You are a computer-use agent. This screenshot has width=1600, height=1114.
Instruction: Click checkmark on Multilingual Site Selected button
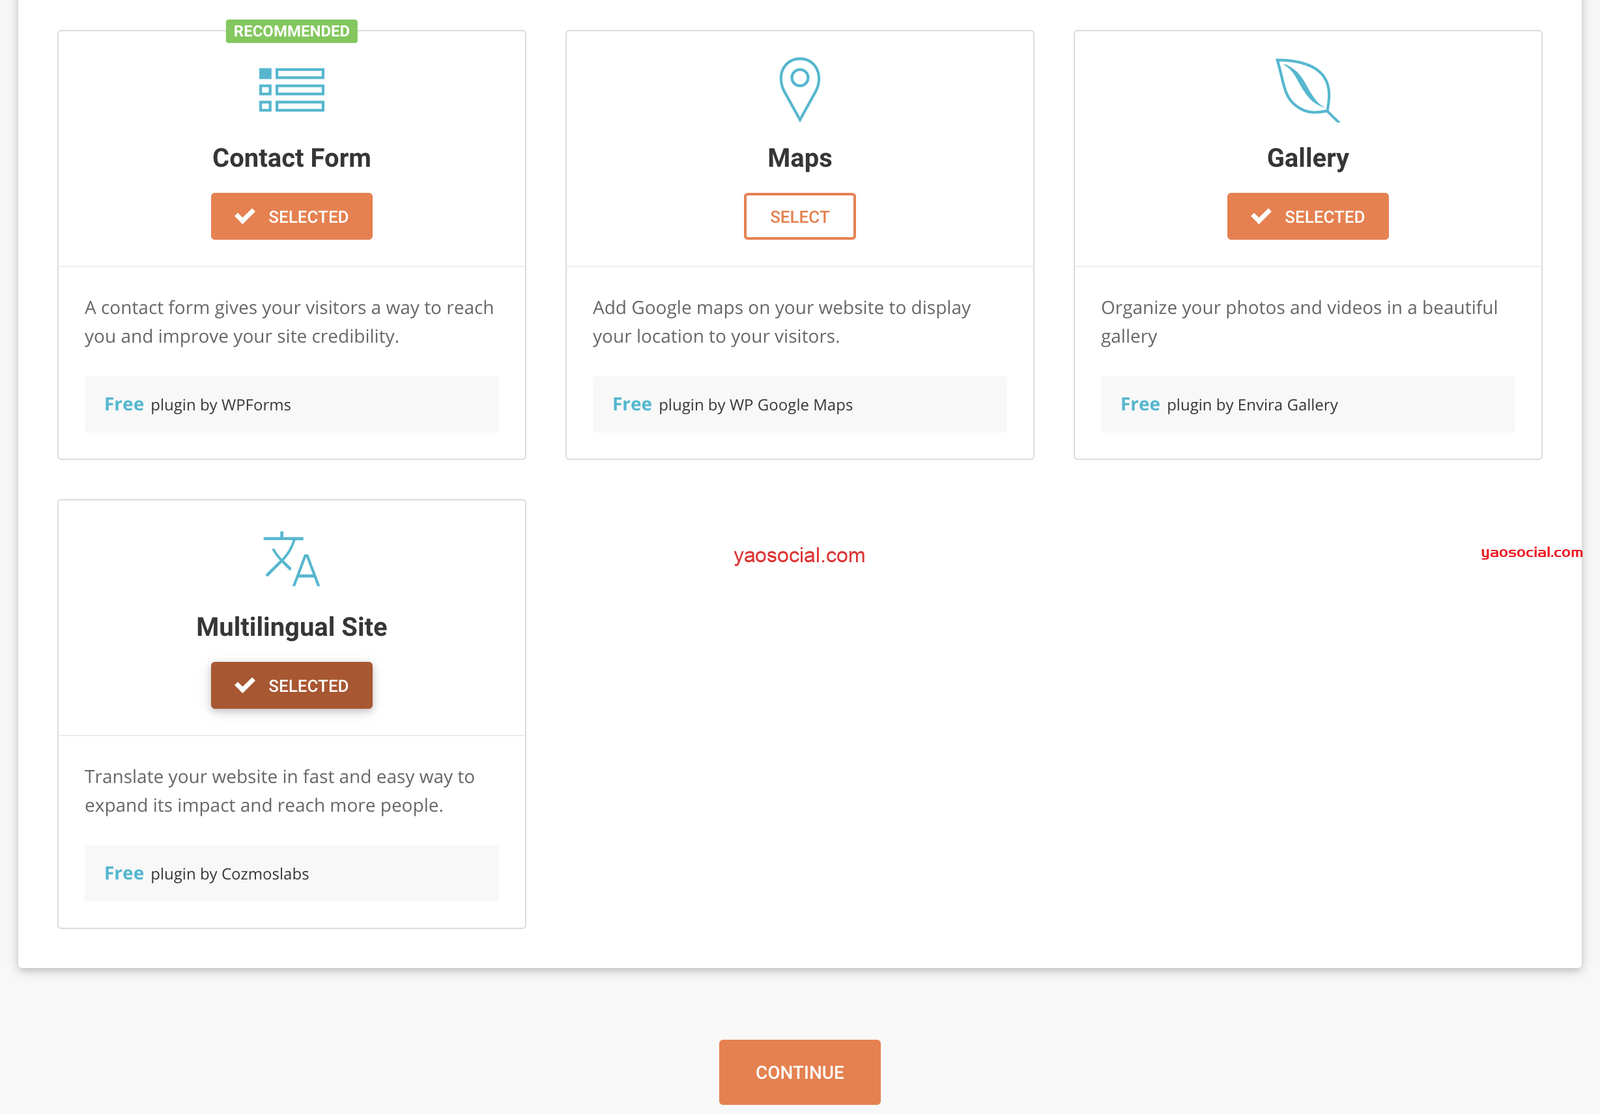pyautogui.click(x=245, y=685)
